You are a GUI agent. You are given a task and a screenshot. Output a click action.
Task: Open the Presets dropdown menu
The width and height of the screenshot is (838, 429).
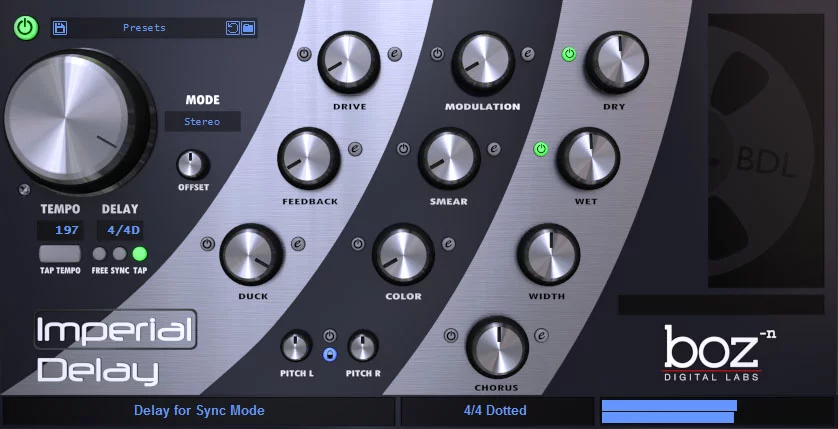point(144,28)
